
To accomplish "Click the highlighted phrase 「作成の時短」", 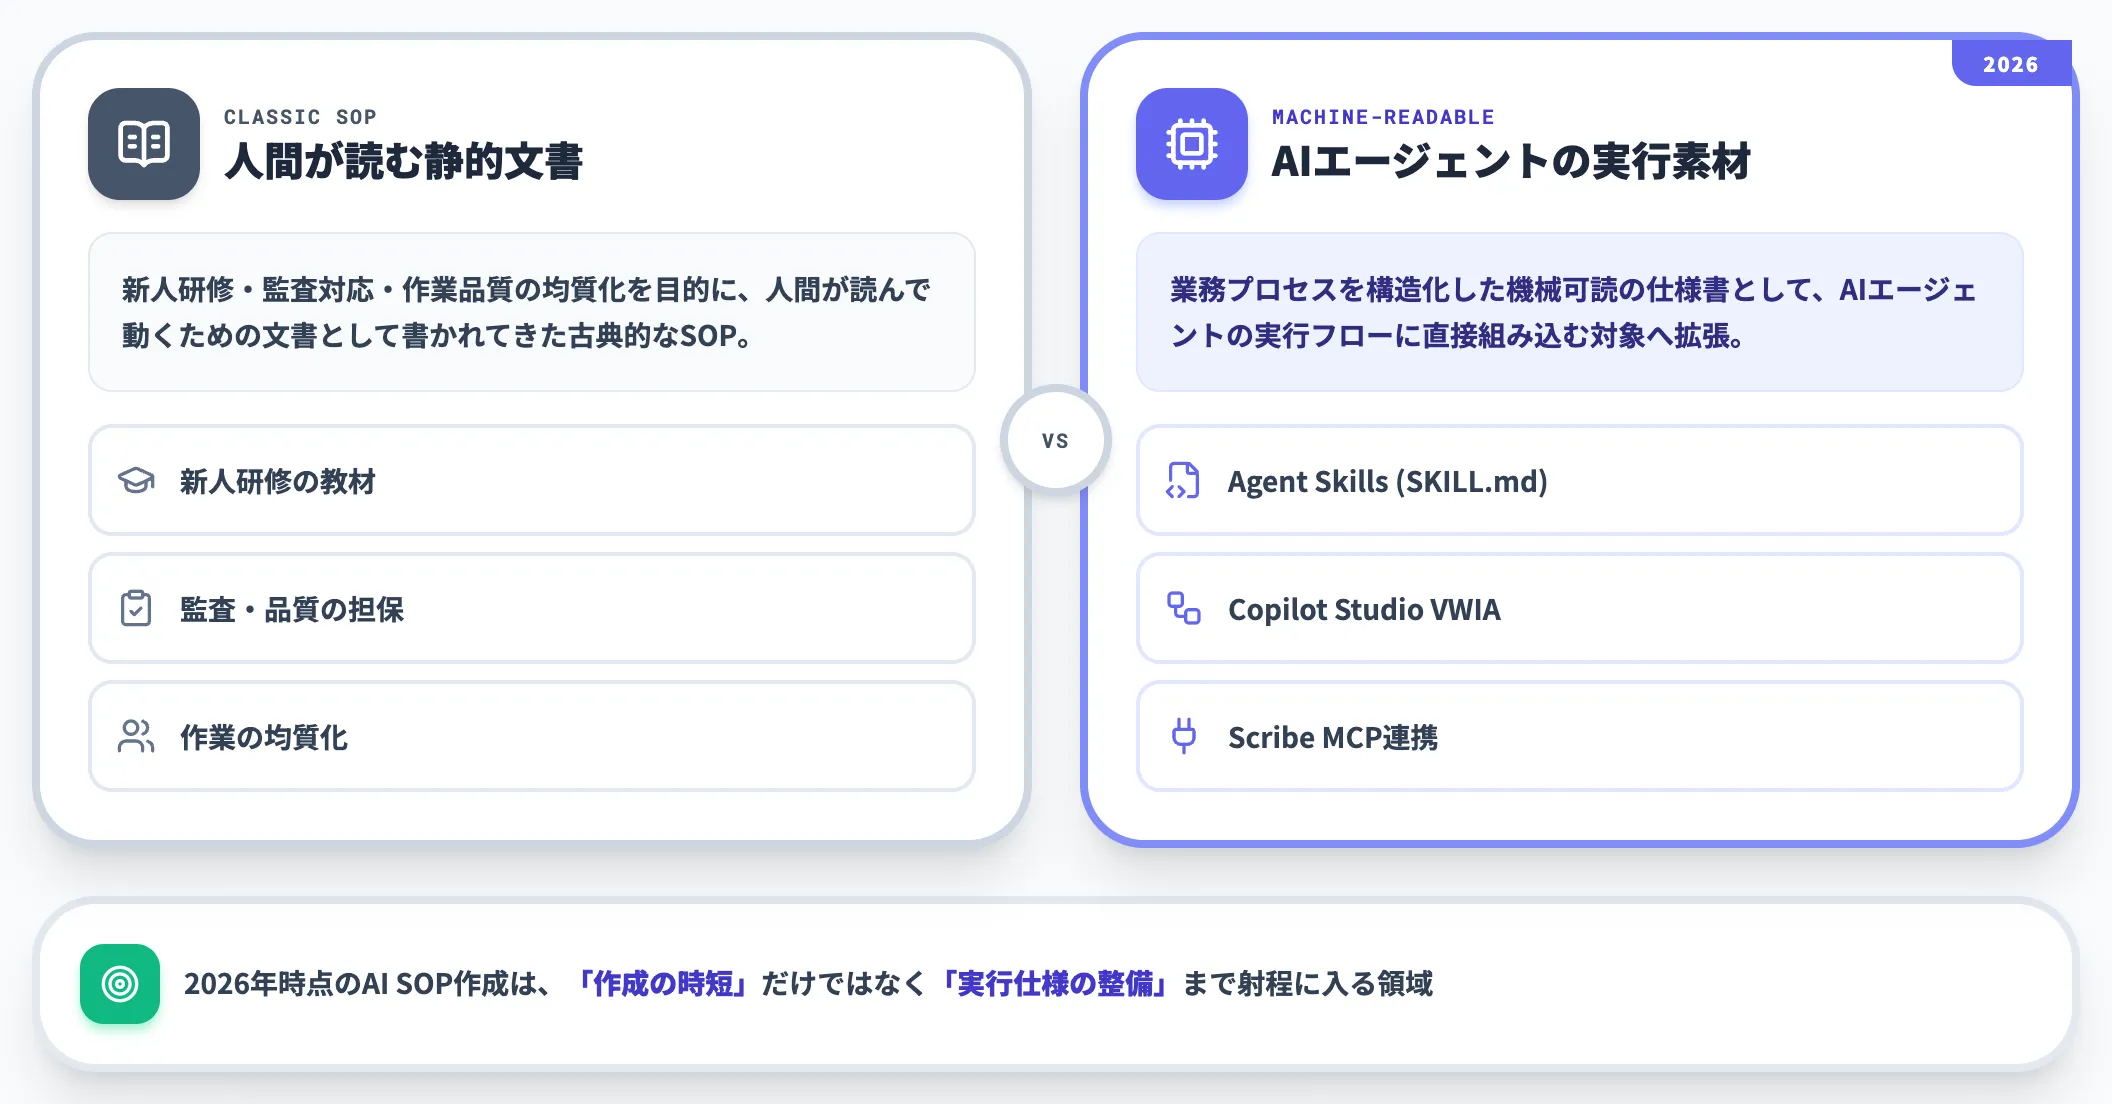I will coord(663,984).
